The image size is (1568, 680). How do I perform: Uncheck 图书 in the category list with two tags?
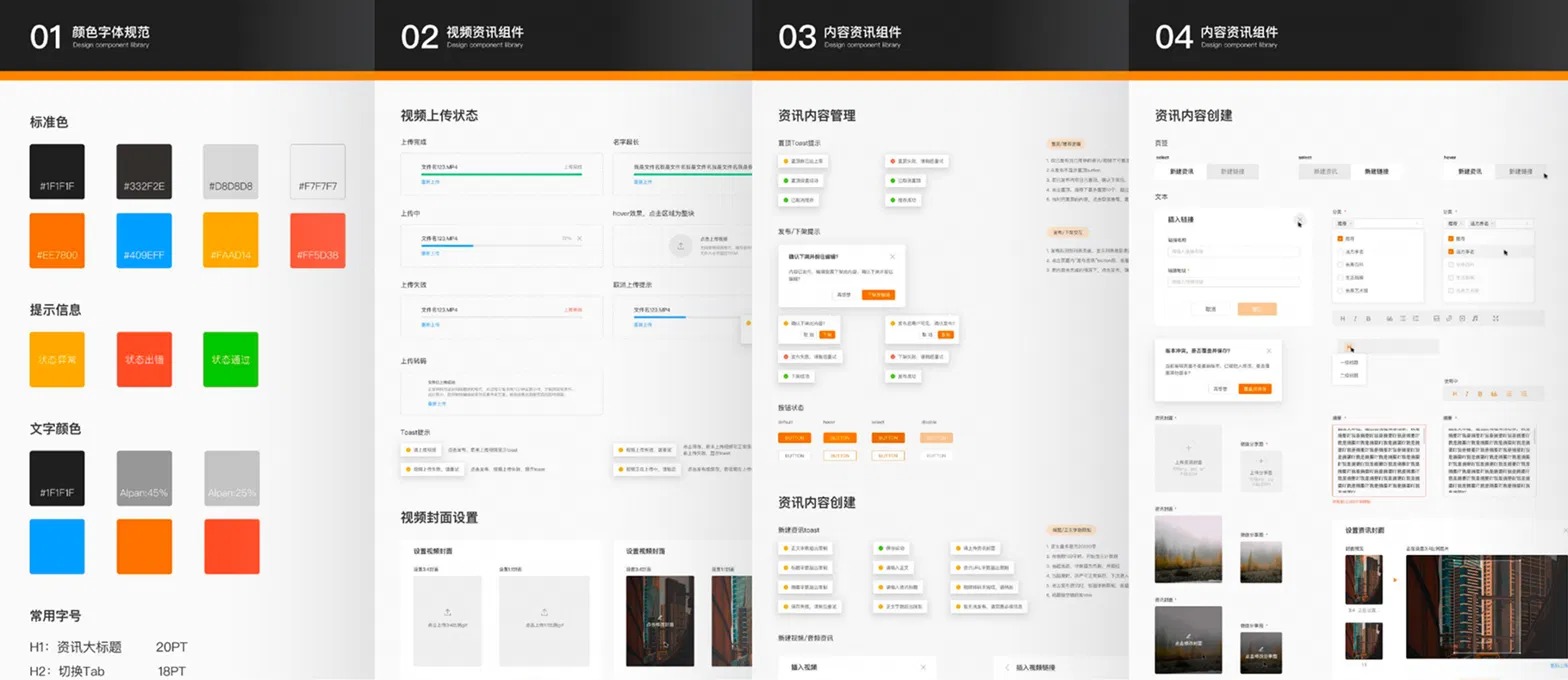(x=1451, y=238)
